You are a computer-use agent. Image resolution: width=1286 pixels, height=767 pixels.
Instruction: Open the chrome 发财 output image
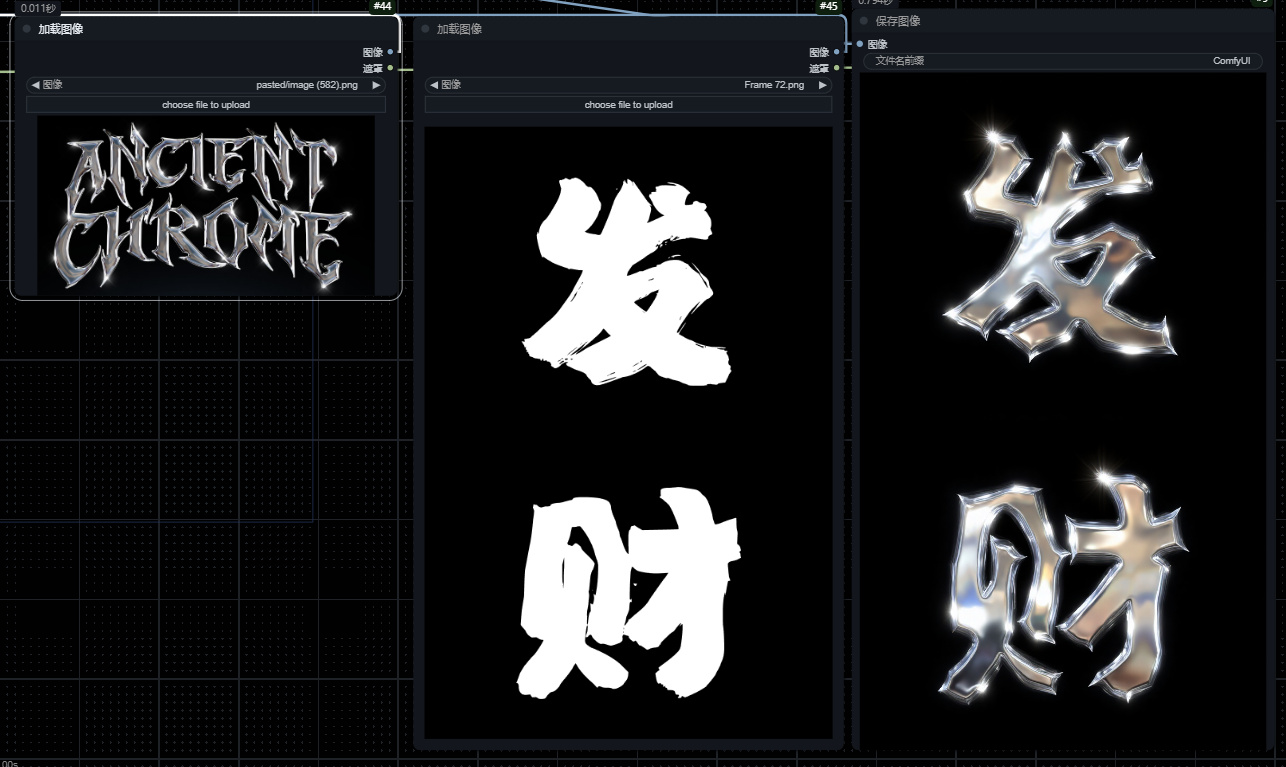1065,410
